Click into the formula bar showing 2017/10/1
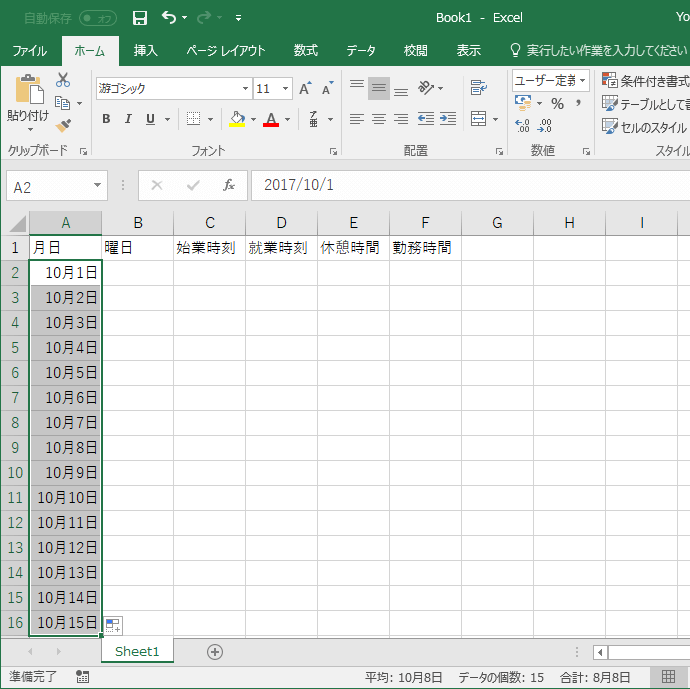This screenshot has width=690, height=689. 470,185
